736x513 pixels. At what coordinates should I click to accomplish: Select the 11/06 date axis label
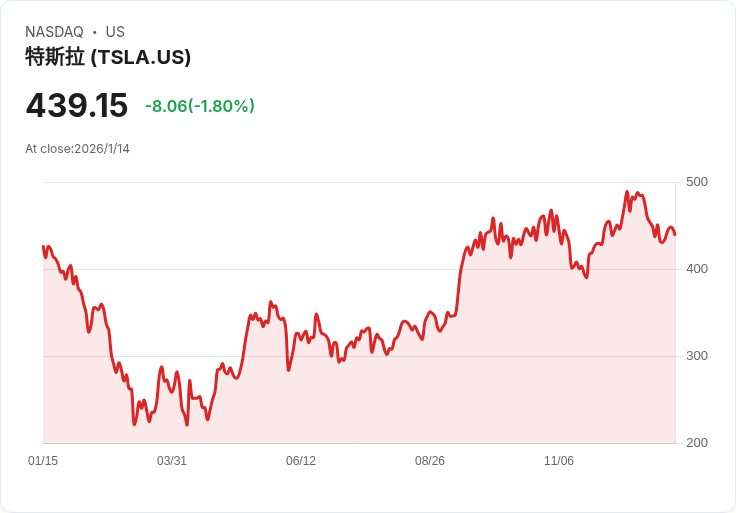[559, 461]
